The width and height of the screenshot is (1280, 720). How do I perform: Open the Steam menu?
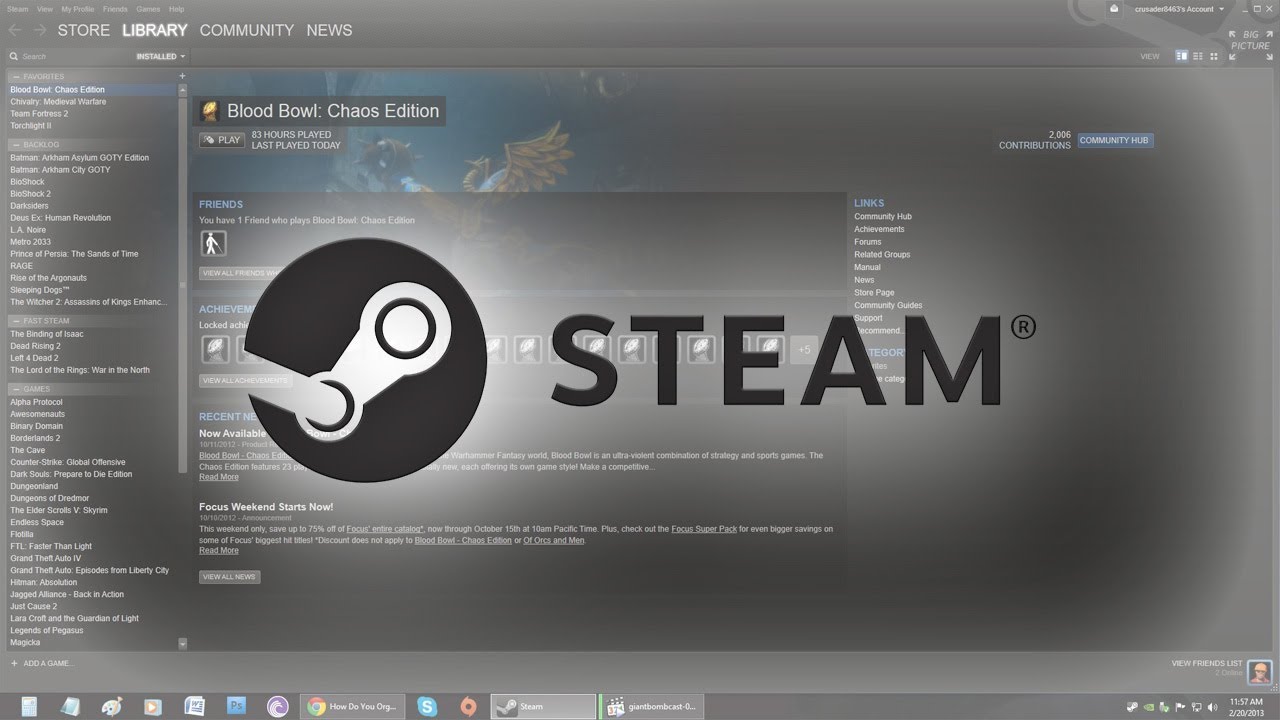click(17, 9)
